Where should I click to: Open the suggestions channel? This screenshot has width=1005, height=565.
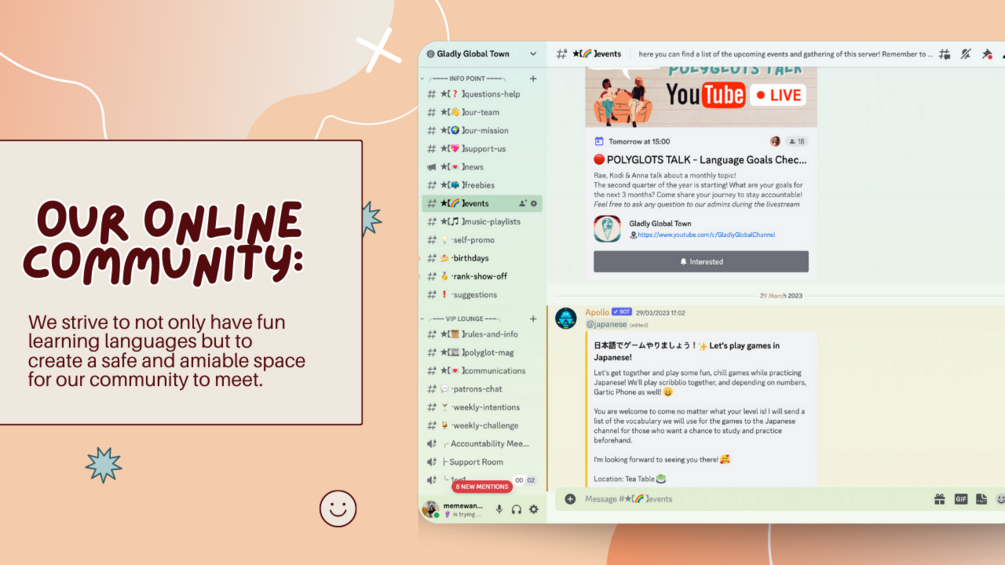click(482, 295)
